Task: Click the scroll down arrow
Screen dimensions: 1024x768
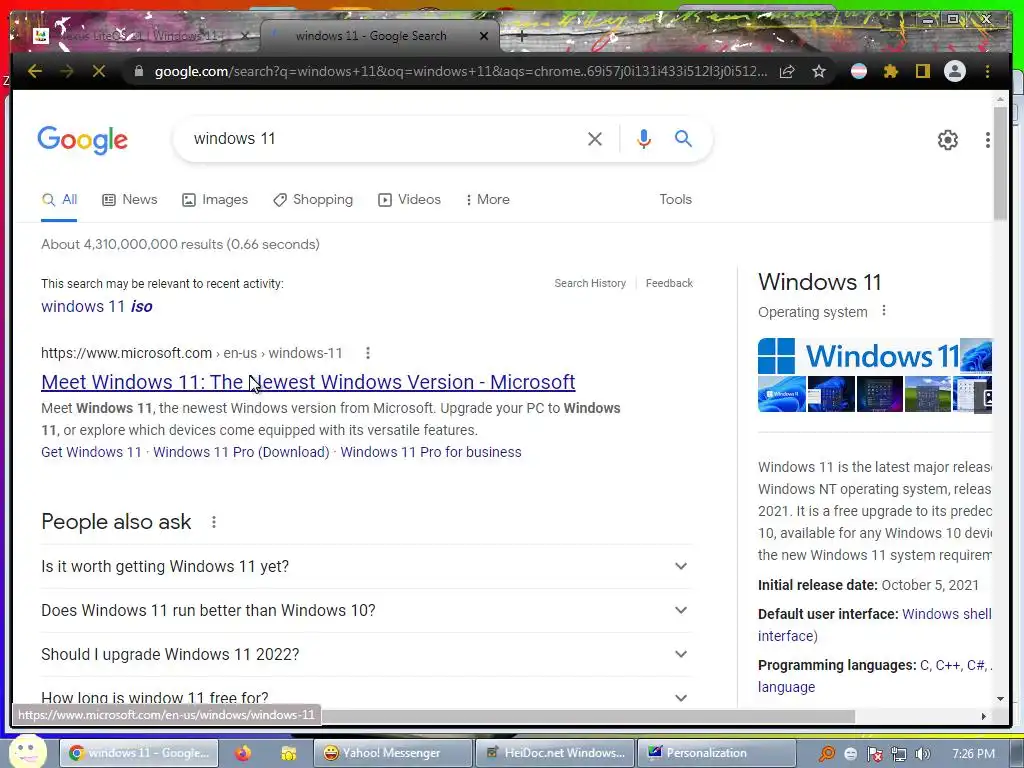Action: click(x=1000, y=699)
